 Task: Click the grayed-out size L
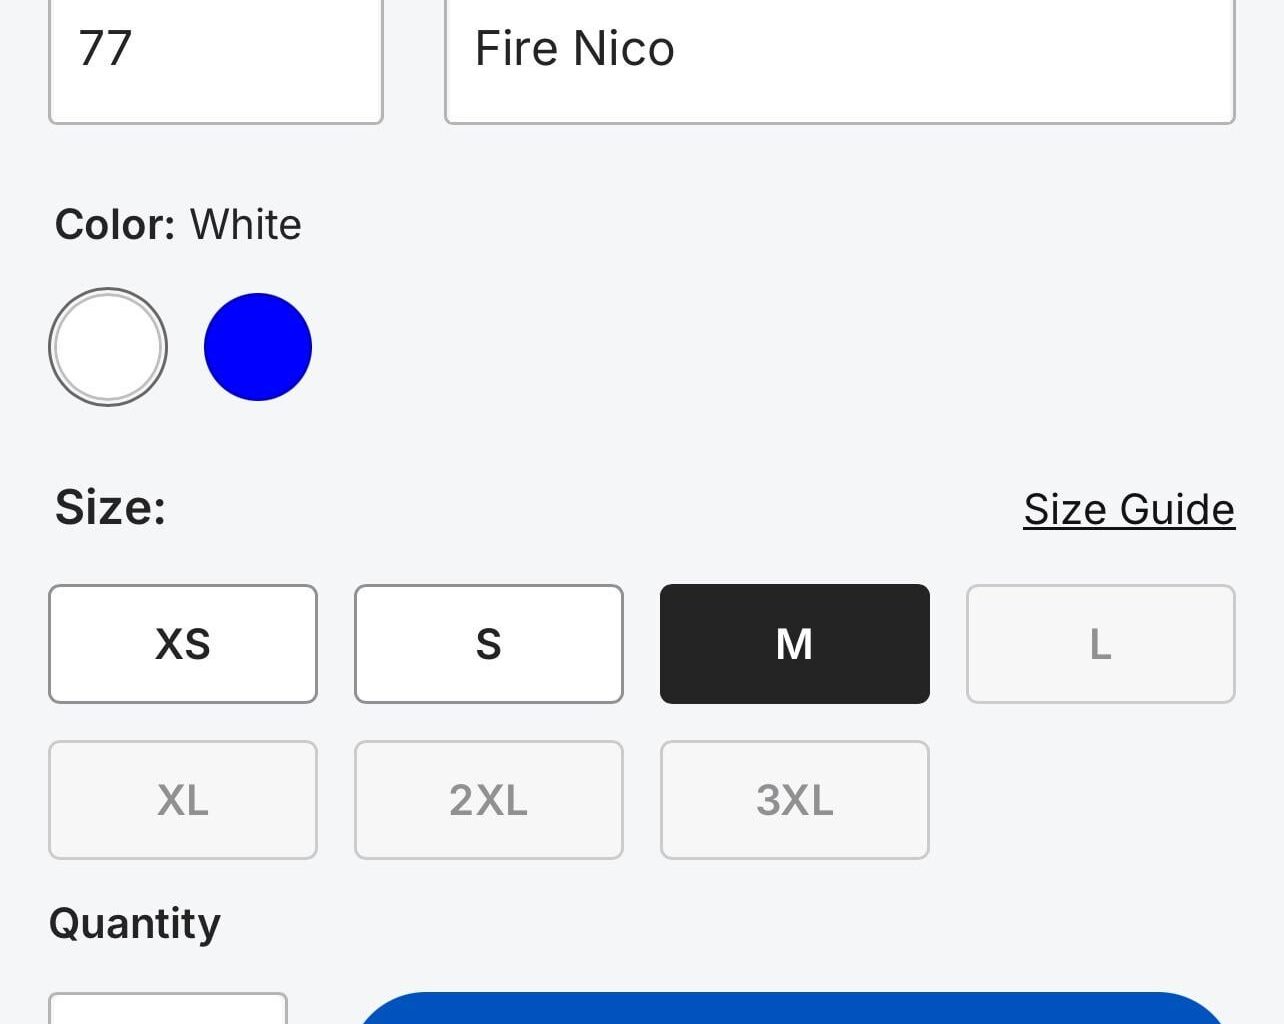[x=1100, y=644]
